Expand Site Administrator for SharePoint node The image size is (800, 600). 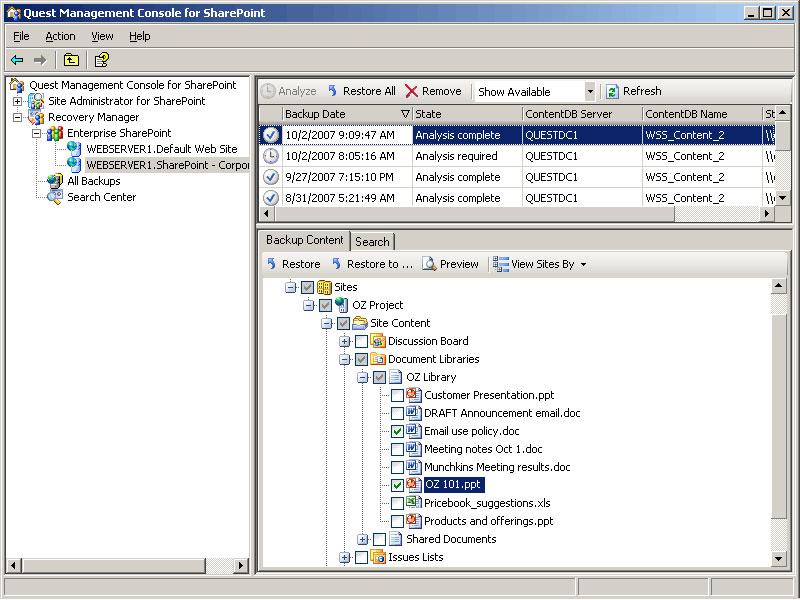click(17, 102)
